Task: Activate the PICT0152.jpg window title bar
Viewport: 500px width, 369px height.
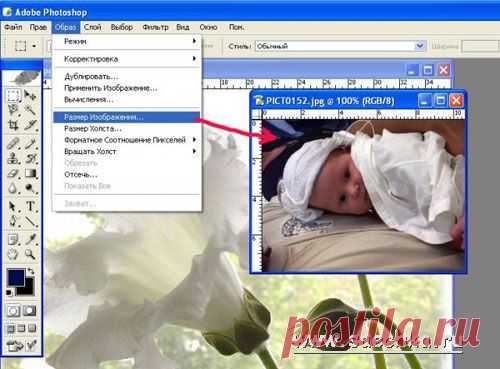Action: 333,101
